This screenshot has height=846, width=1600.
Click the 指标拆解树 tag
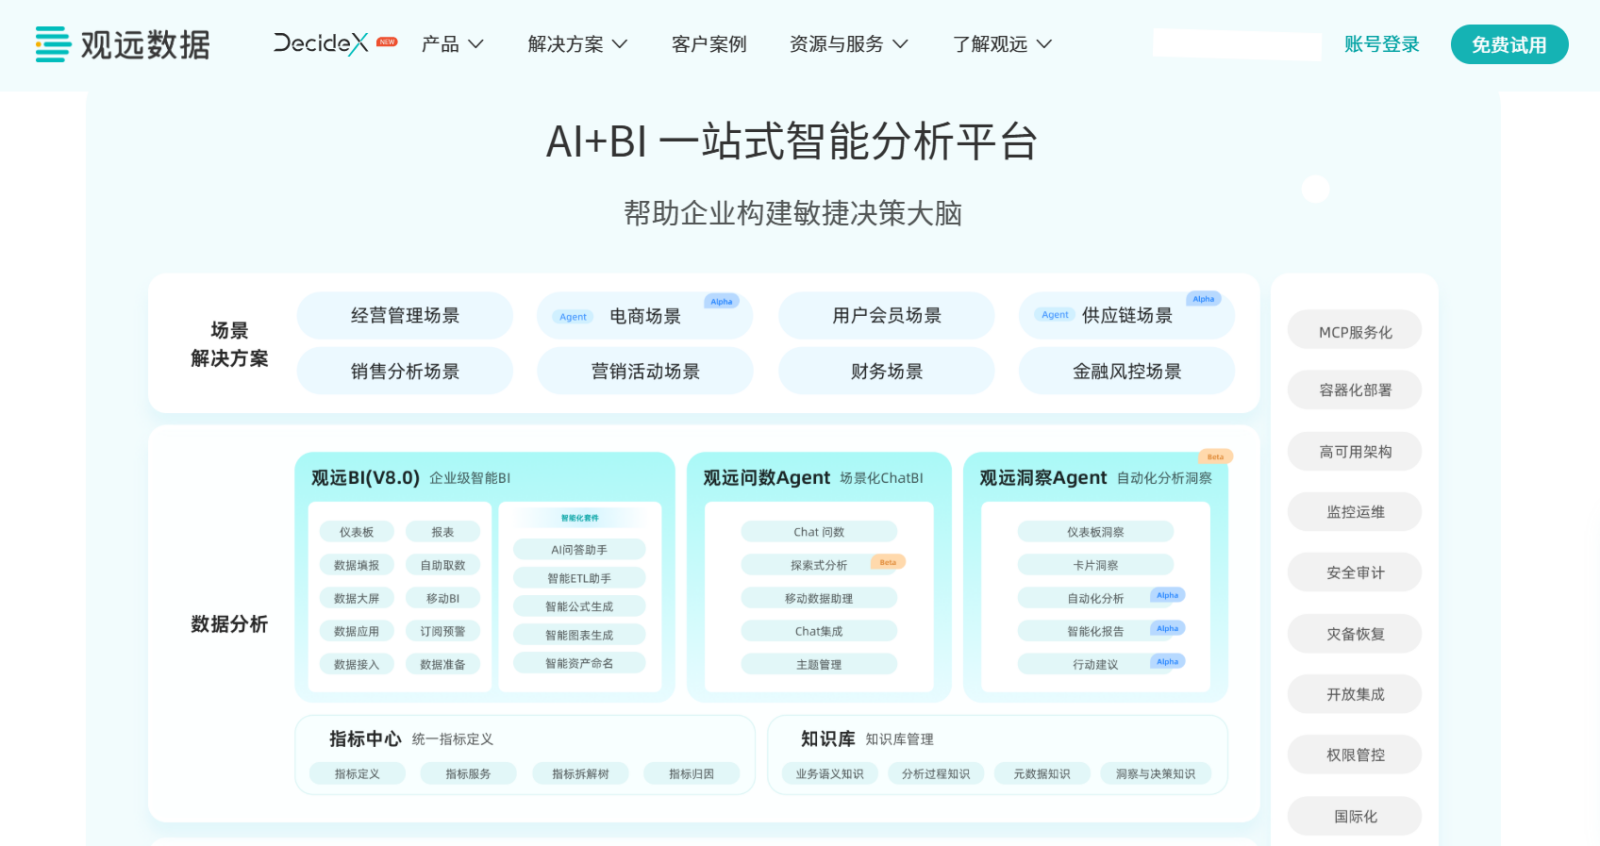point(580,773)
